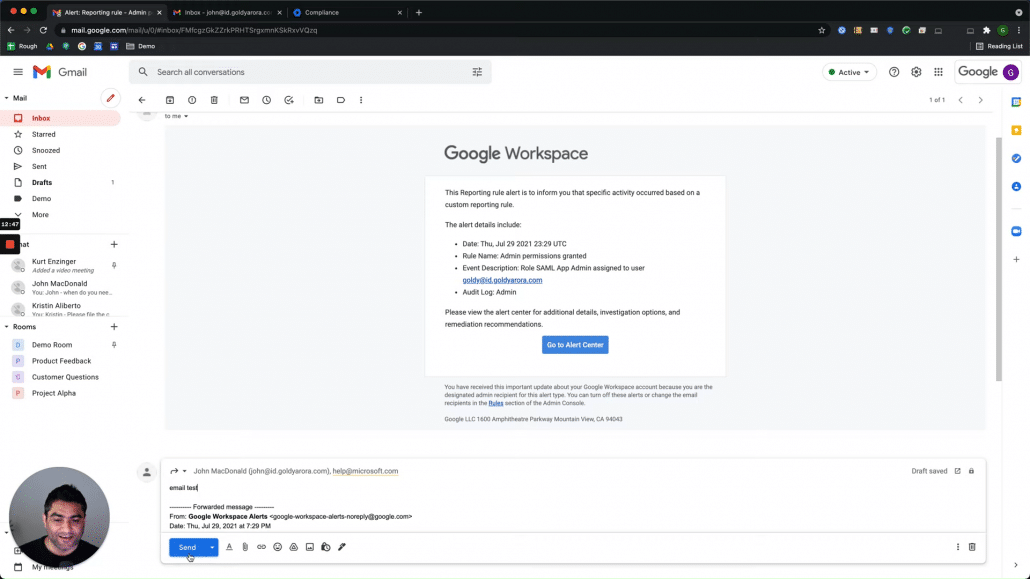The image size is (1030, 579).
Task: Open the Inbox folder
Action: (x=60, y=118)
